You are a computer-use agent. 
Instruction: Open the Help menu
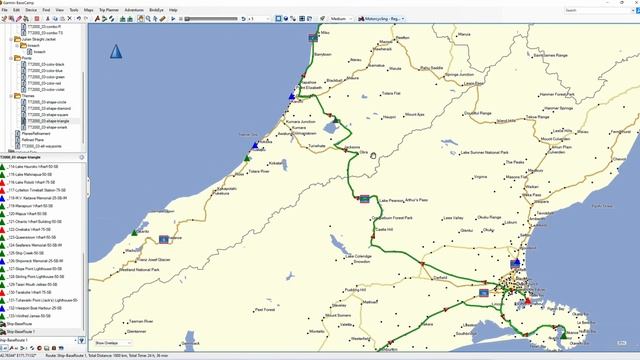point(173,10)
